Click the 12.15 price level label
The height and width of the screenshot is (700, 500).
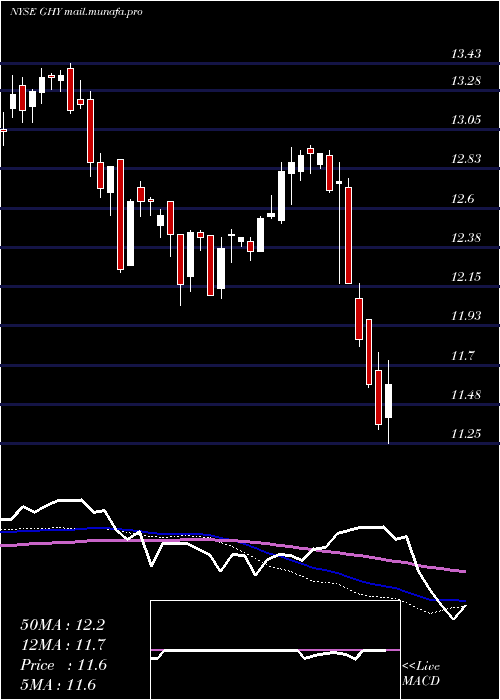466,276
